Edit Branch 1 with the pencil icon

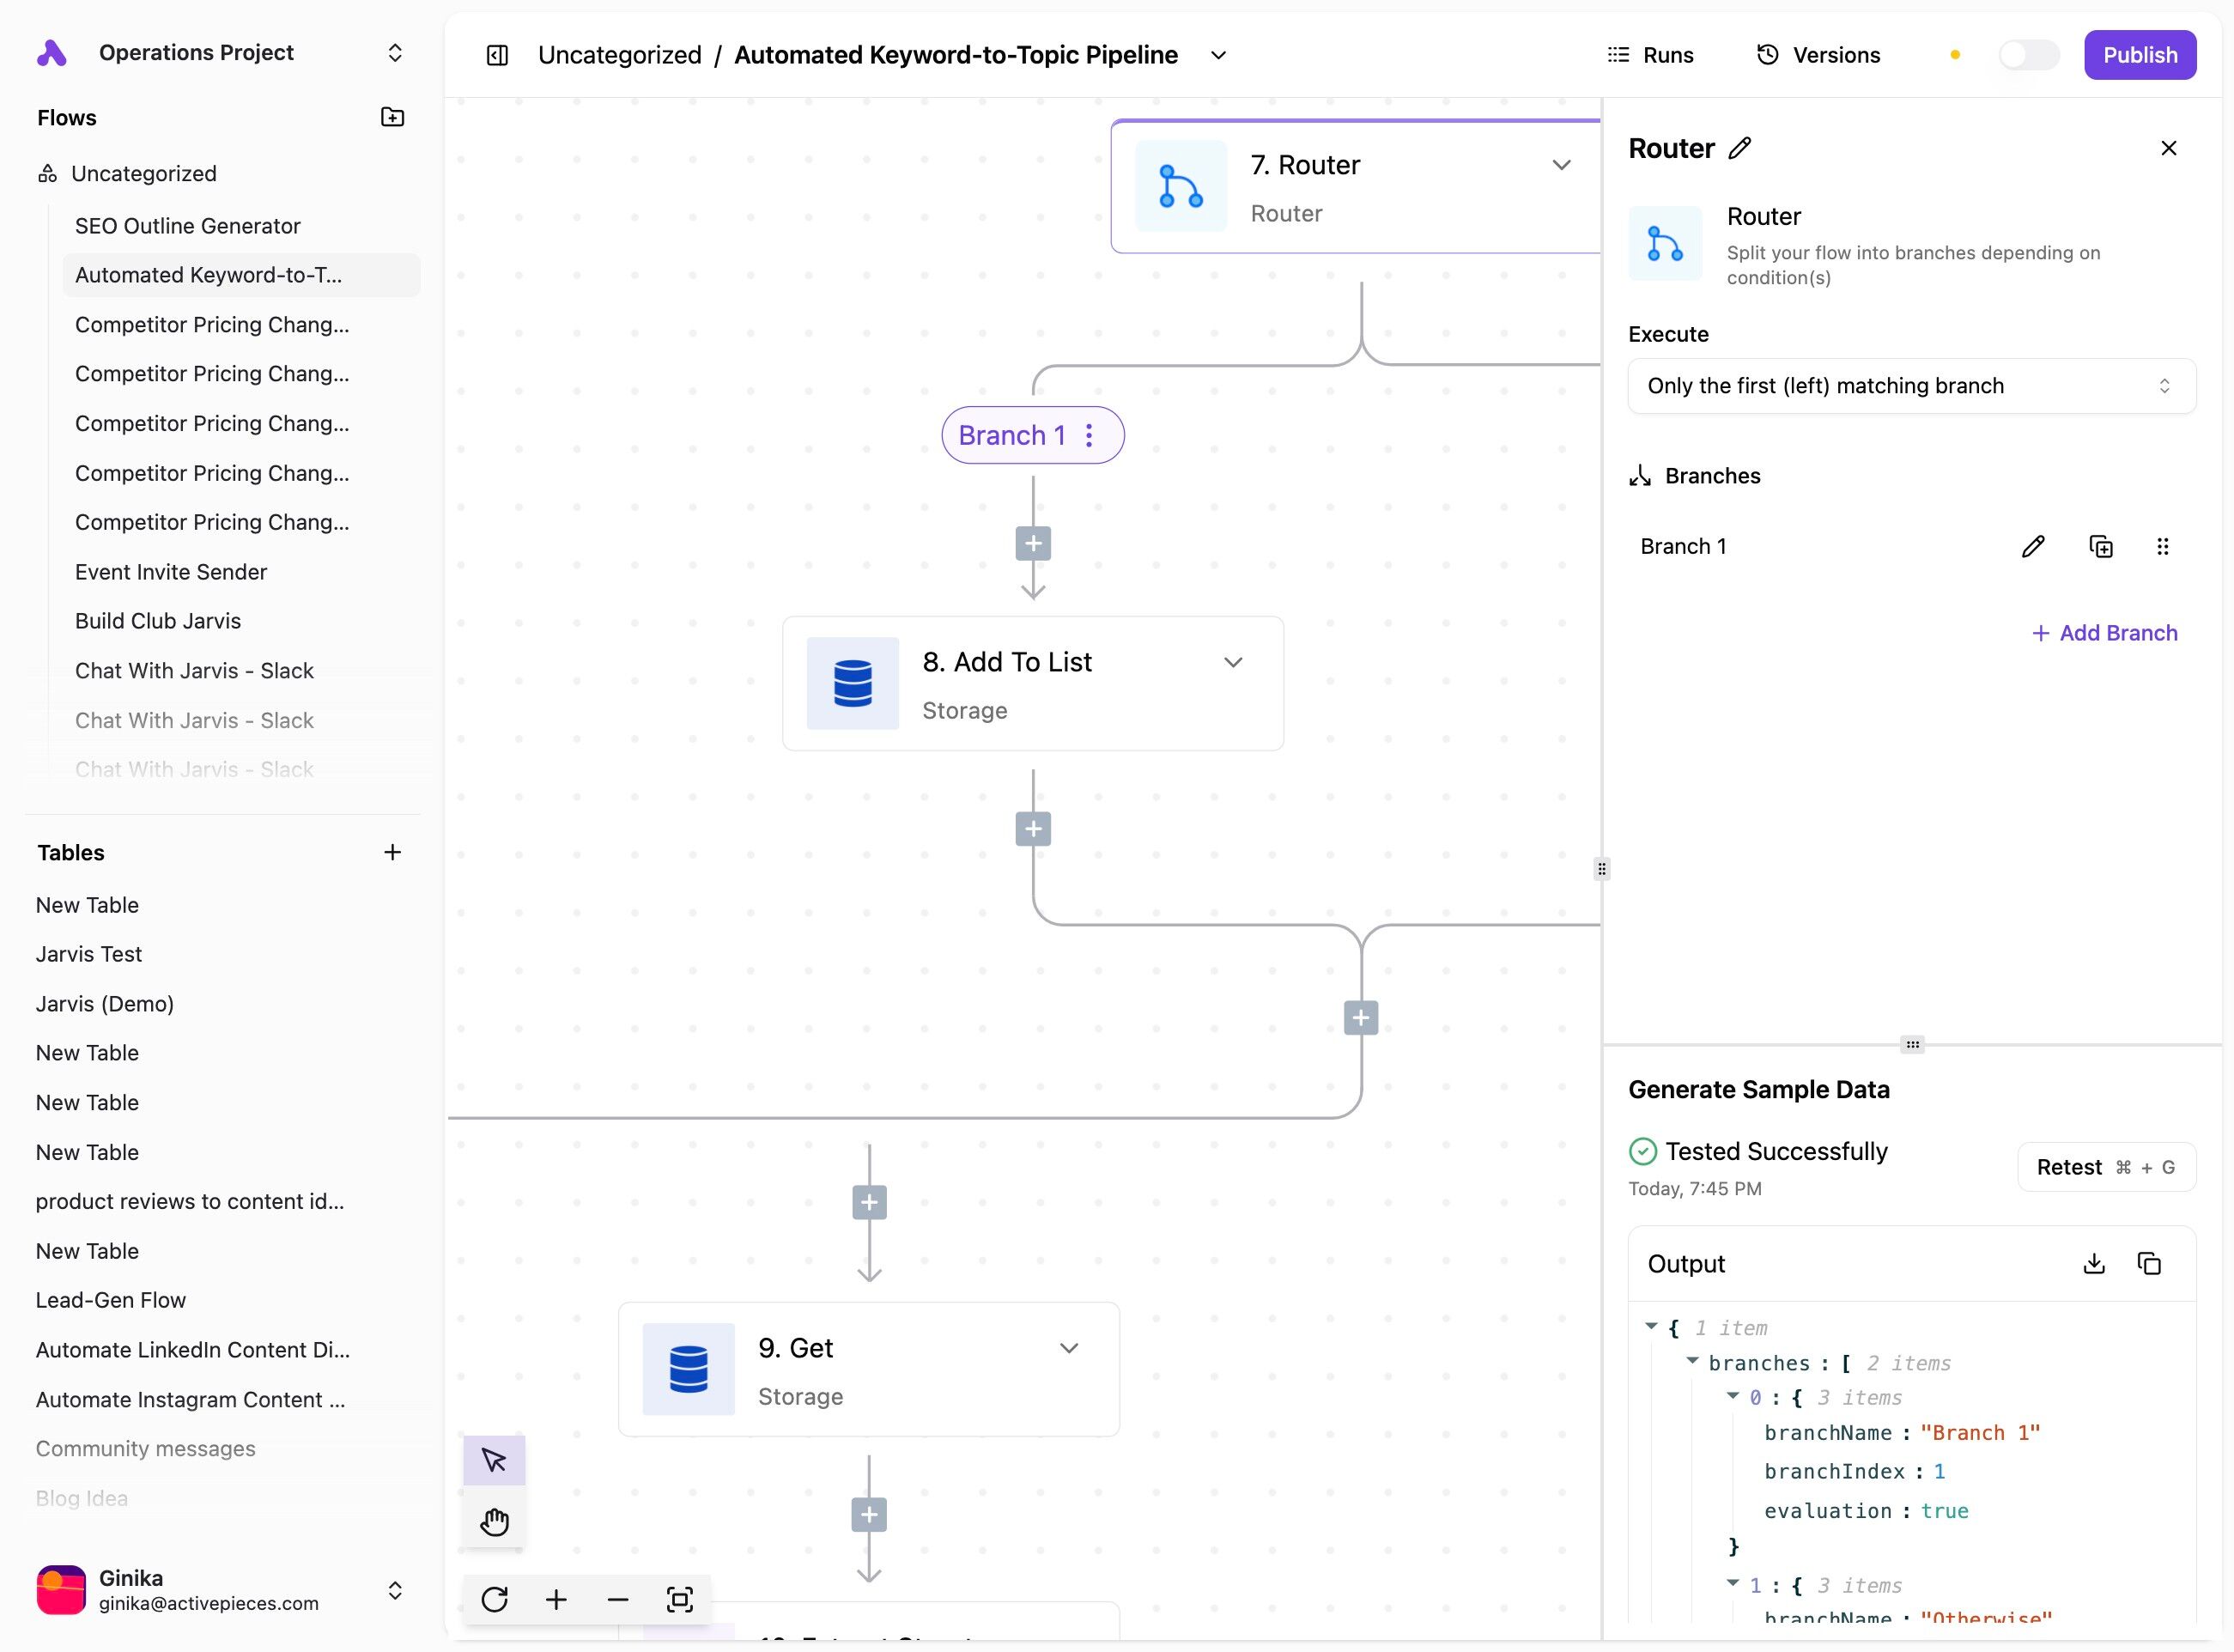pos(2033,546)
